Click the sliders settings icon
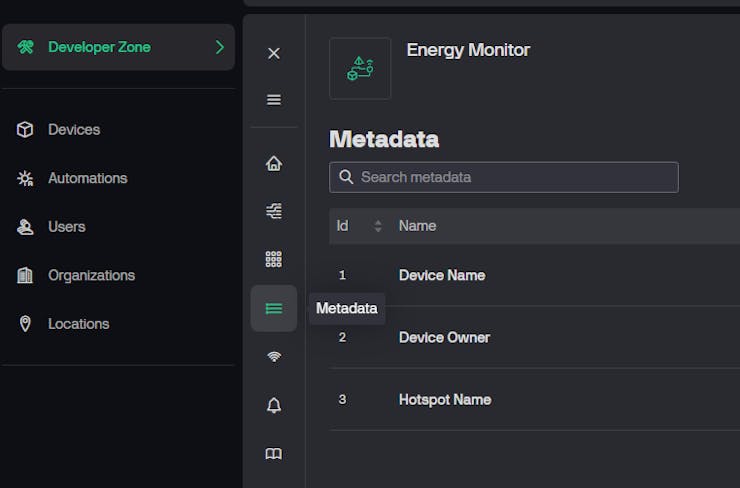The width and height of the screenshot is (740, 488). point(273,211)
